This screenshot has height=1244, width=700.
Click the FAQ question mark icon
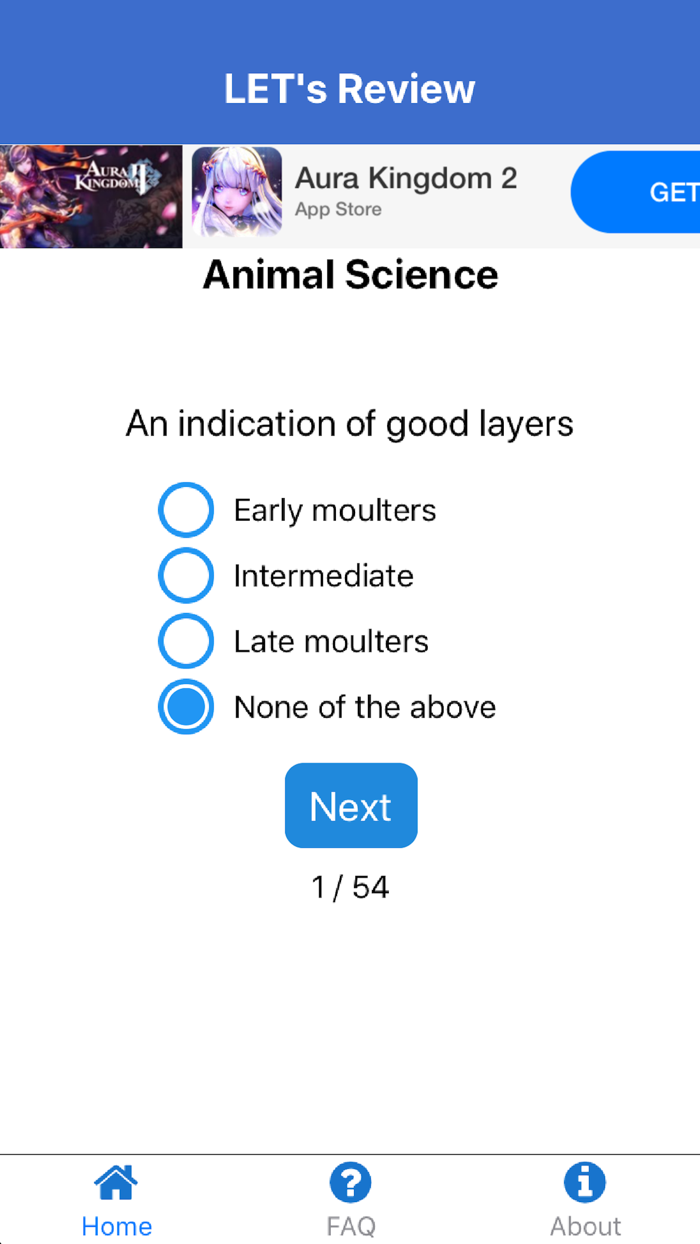pos(350,1181)
